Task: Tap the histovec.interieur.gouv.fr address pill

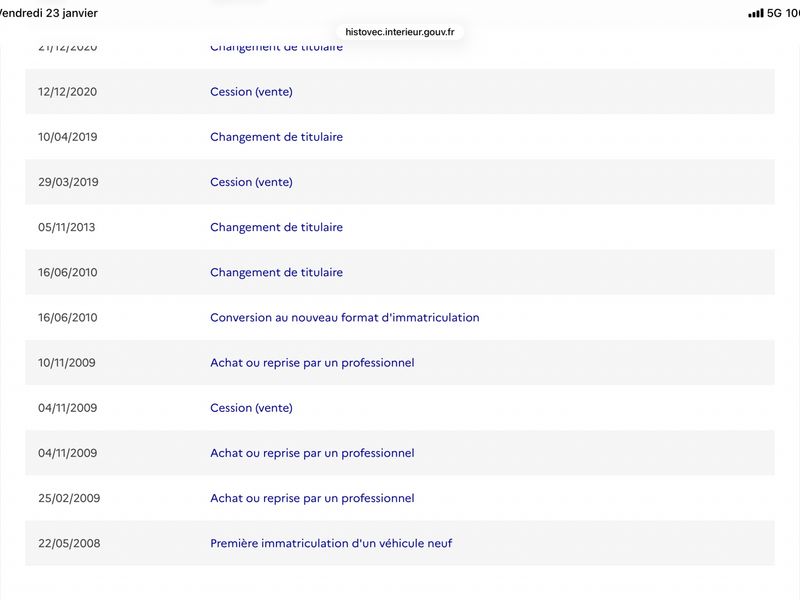Action: click(x=400, y=32)
